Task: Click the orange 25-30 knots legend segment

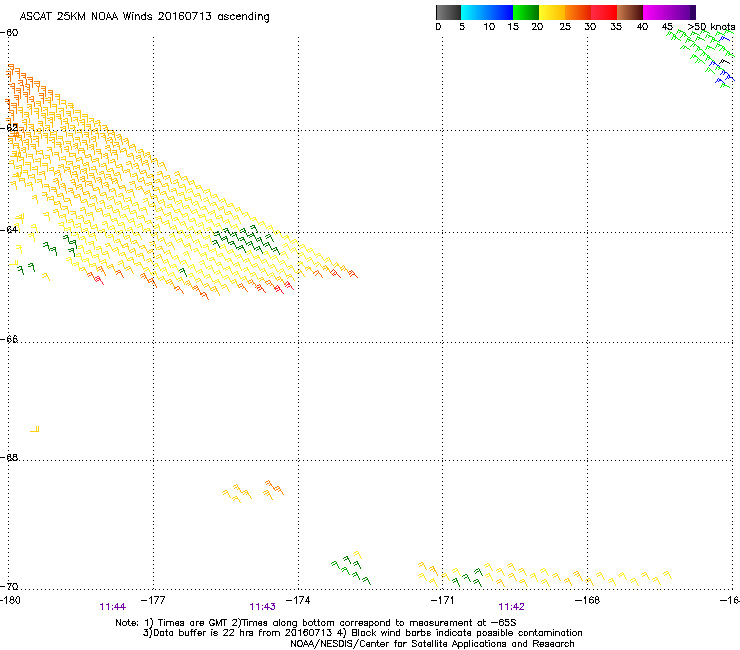Action: (578, 12)
